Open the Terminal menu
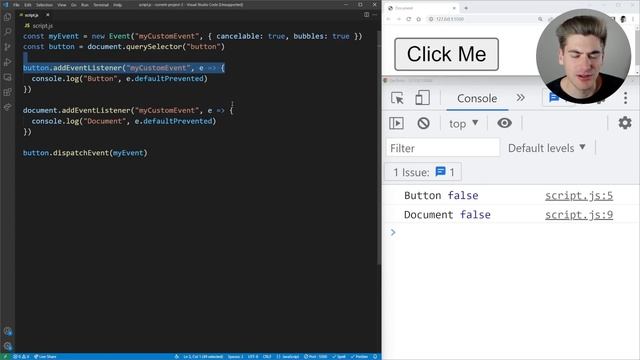Screen dimensions: 640x360 (101, 5)
